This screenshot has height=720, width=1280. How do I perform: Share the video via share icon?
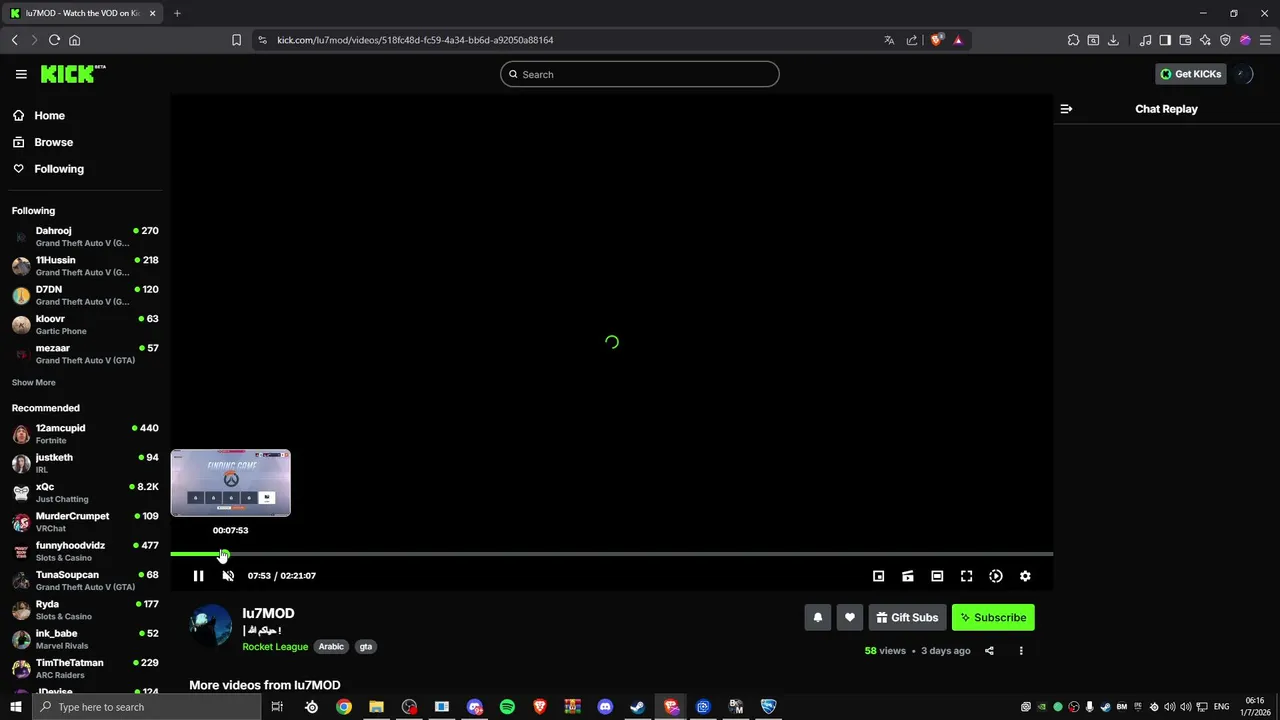tap(989, 651)
